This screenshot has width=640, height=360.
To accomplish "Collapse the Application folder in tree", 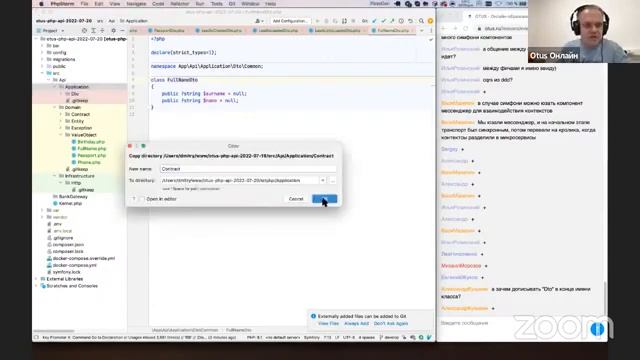I will (x=55, y=87).
